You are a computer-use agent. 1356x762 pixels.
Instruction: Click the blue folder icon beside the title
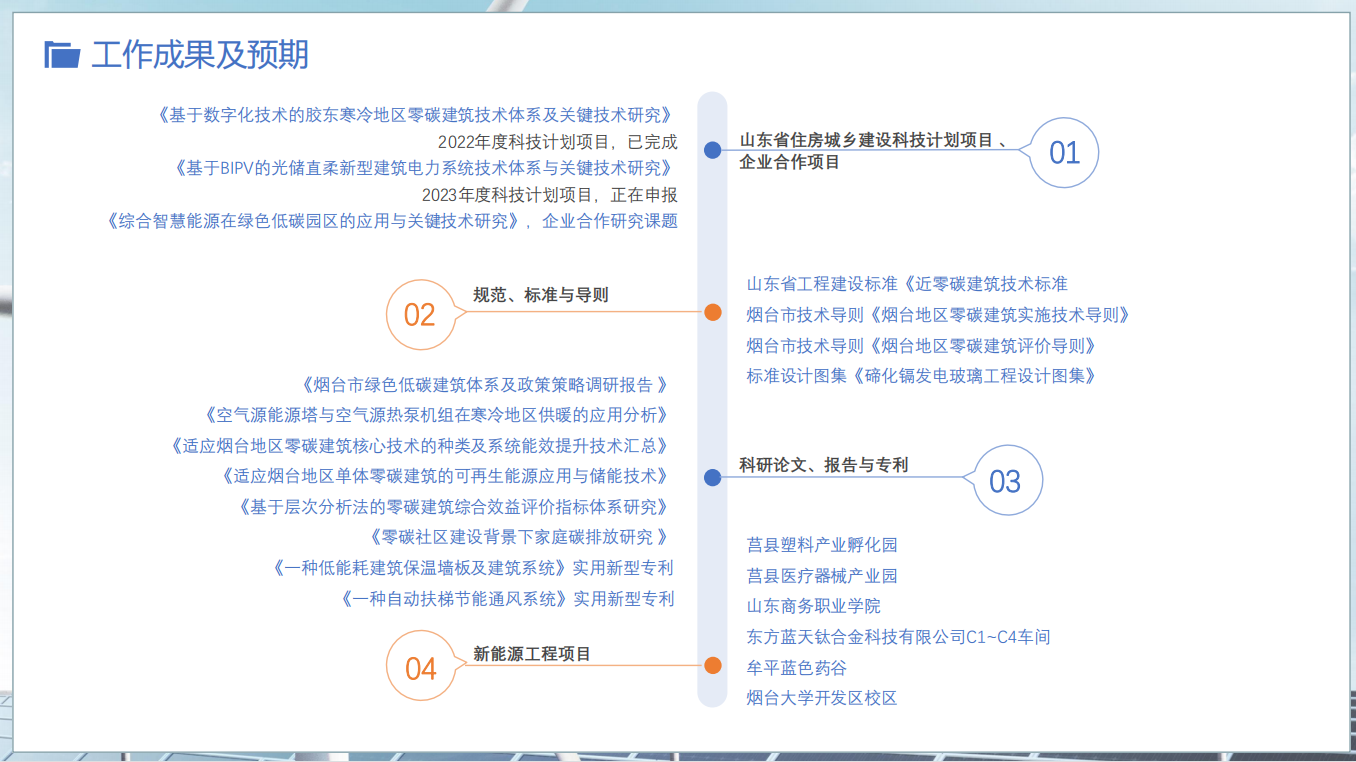click(x=62, y=55)
